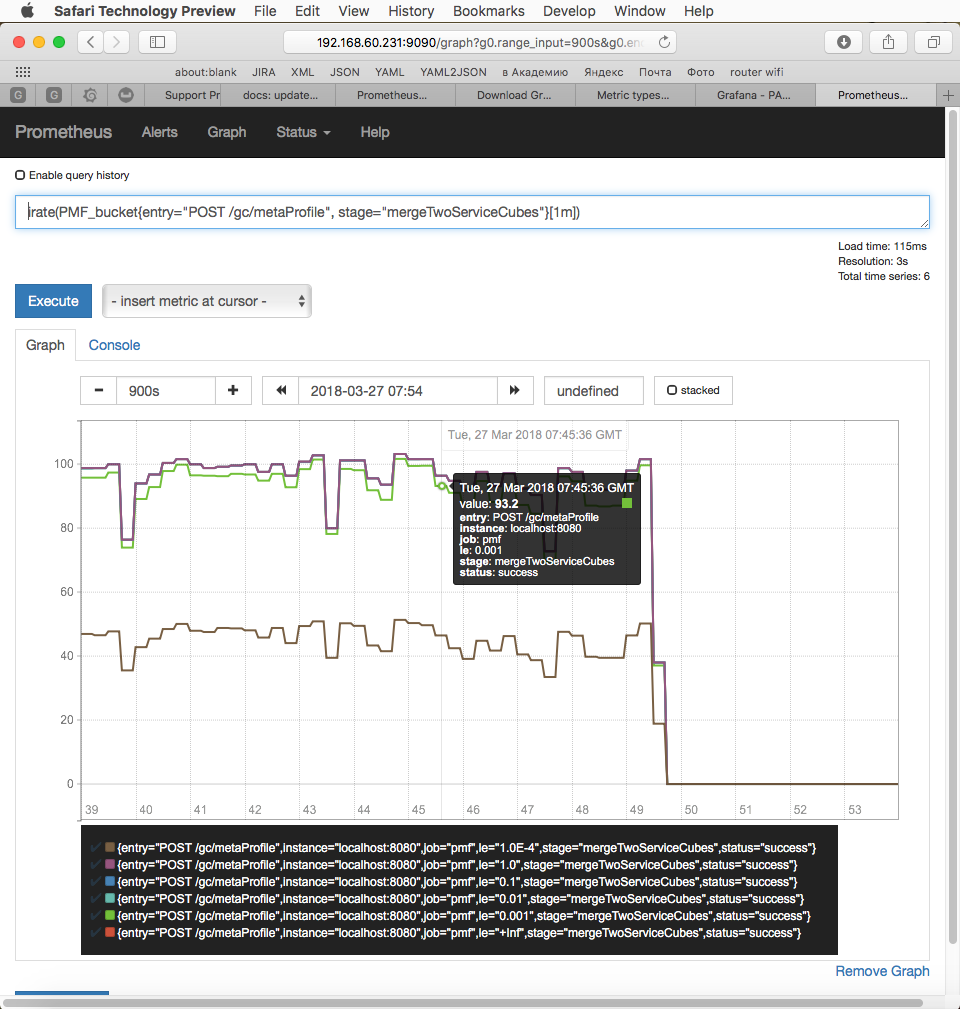The height and width of the screenshot is (1009, 960).
Task: Enable query history checkbox
Action: [x=20, y=175]
